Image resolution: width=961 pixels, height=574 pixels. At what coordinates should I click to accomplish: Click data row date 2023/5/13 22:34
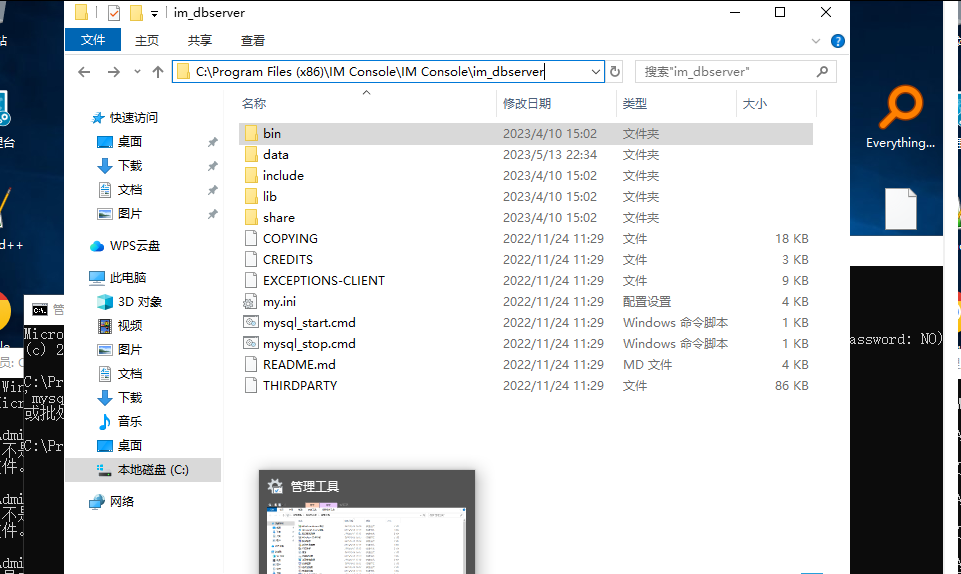[550, 154]
